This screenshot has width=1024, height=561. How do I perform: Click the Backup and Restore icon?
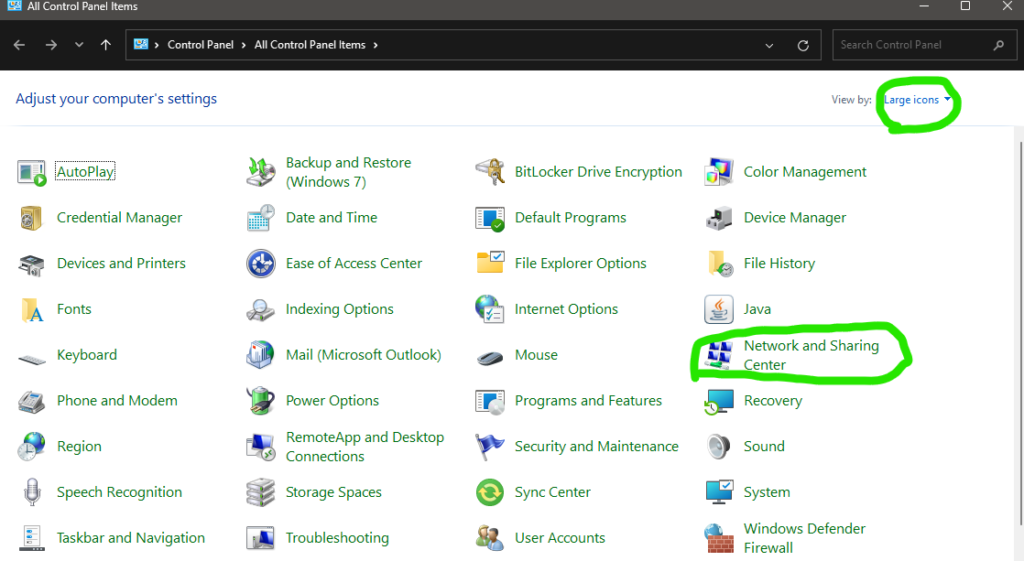click(x=261, y=172)
